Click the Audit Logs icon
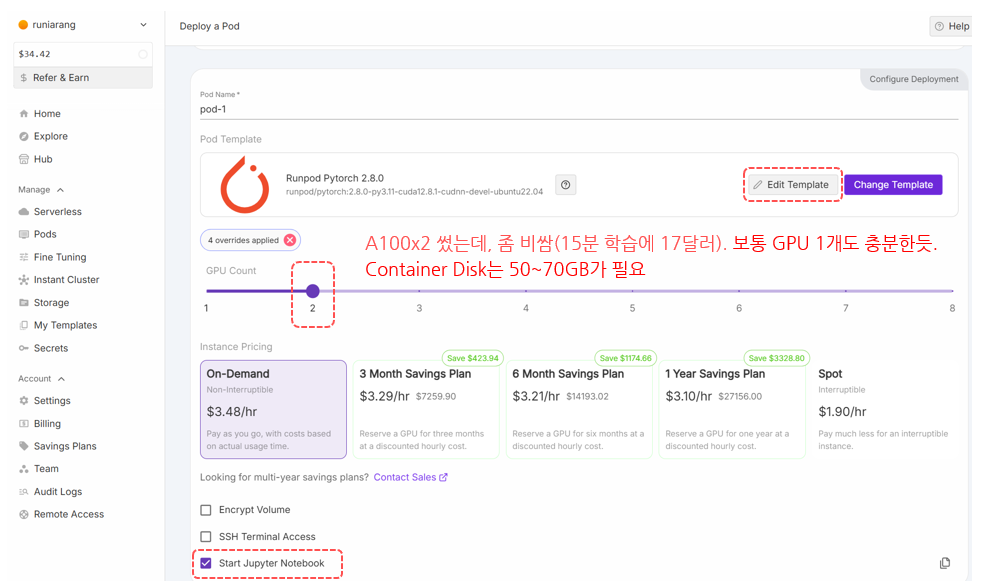Screen dimensions: 981x581 [24, 492]
